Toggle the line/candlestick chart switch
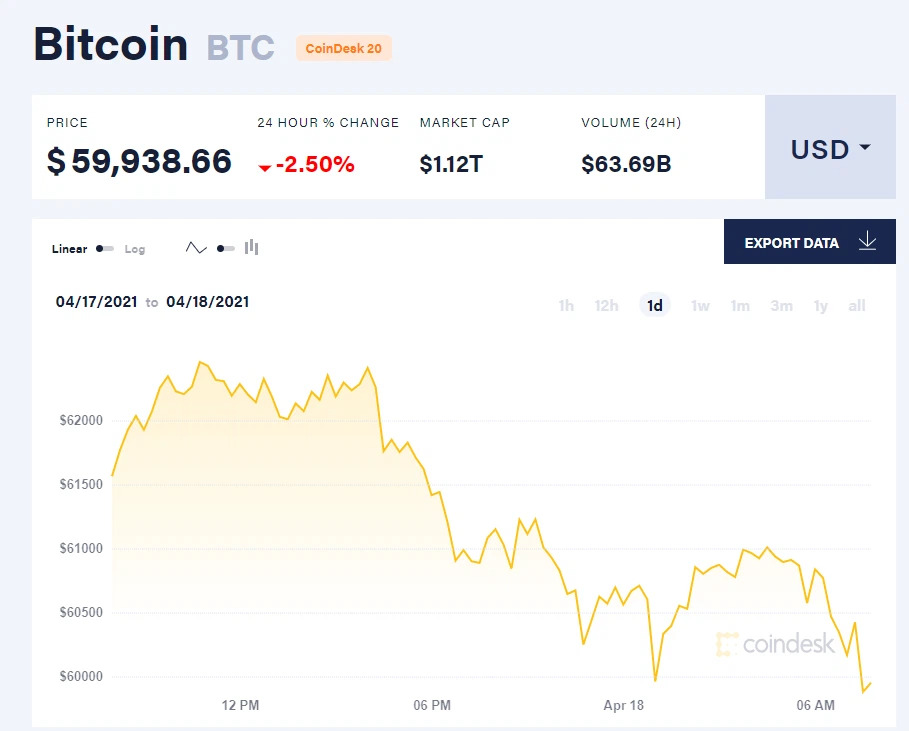 tap(225, 248)
